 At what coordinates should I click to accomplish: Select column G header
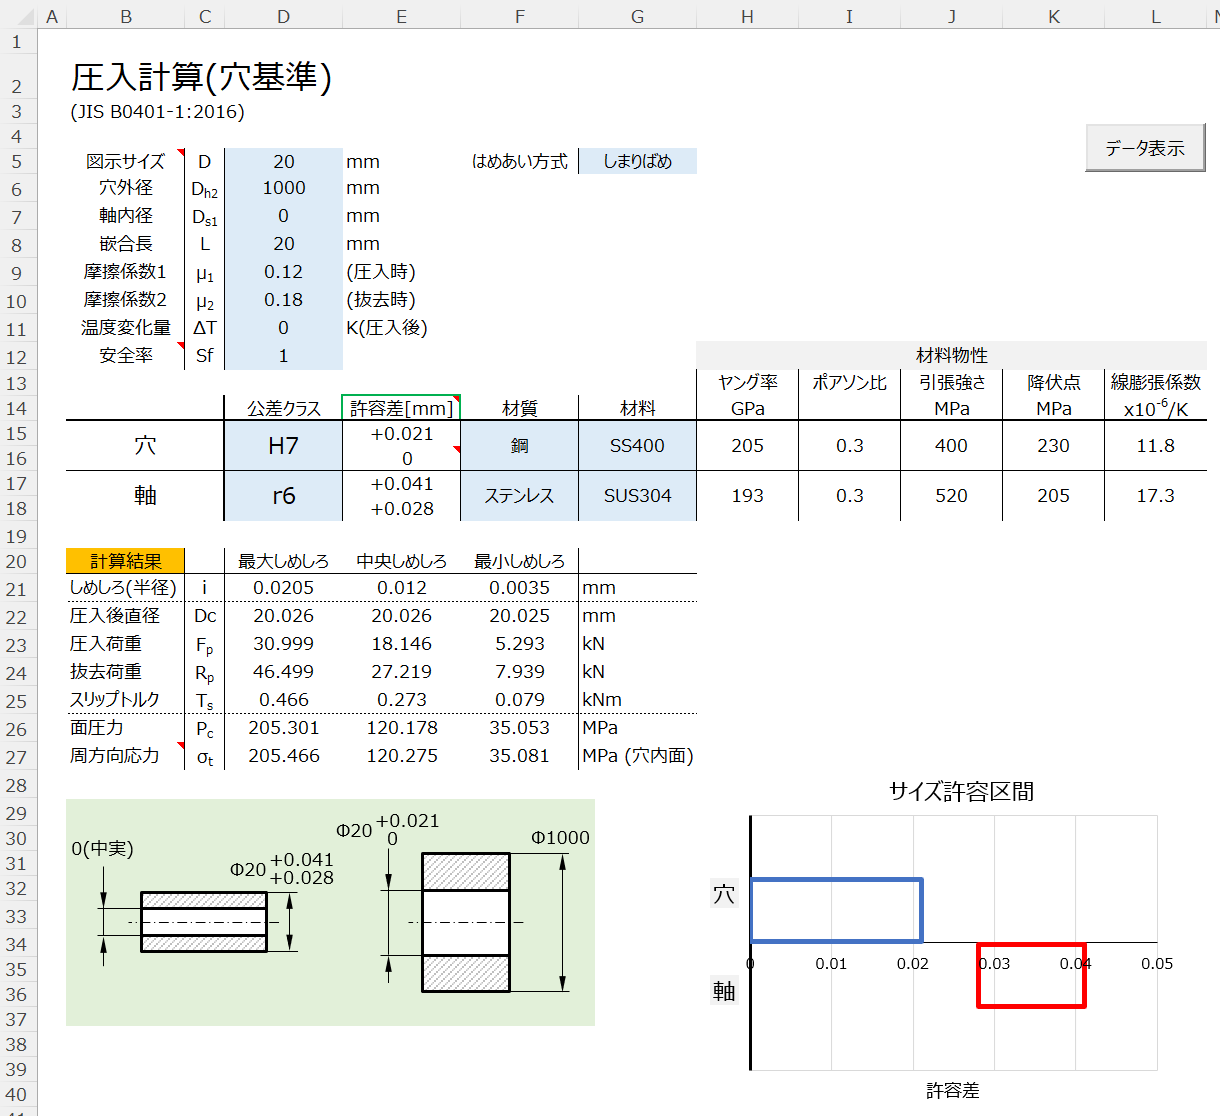(x=638, y=16)
